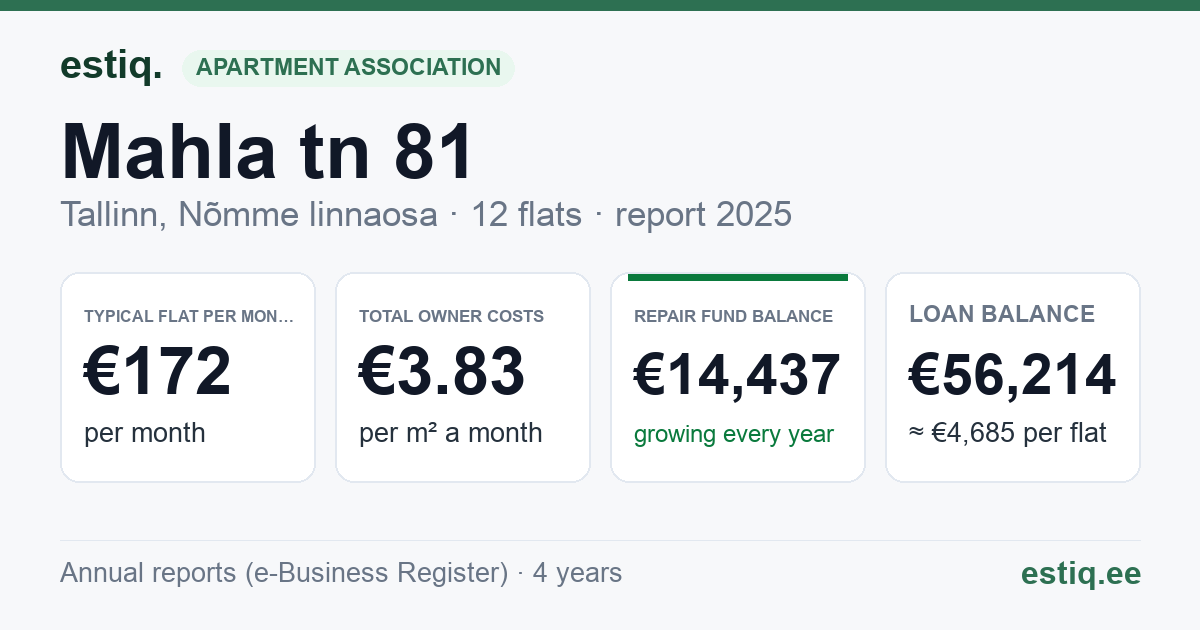1200x630 pixels.
Task: Open the Repair fund balance card
Action: [738, 377]
